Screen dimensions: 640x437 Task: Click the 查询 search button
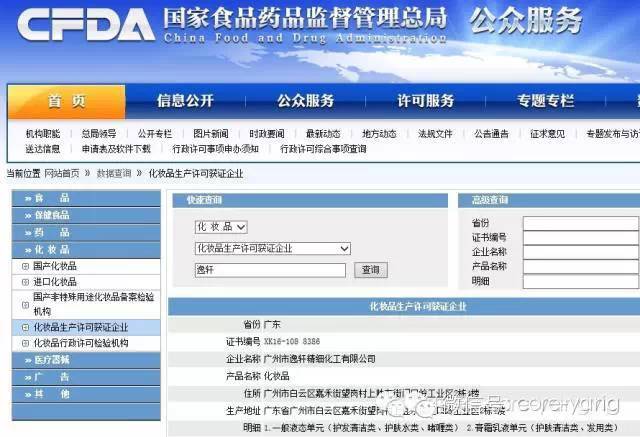click(x=371, y=270)
